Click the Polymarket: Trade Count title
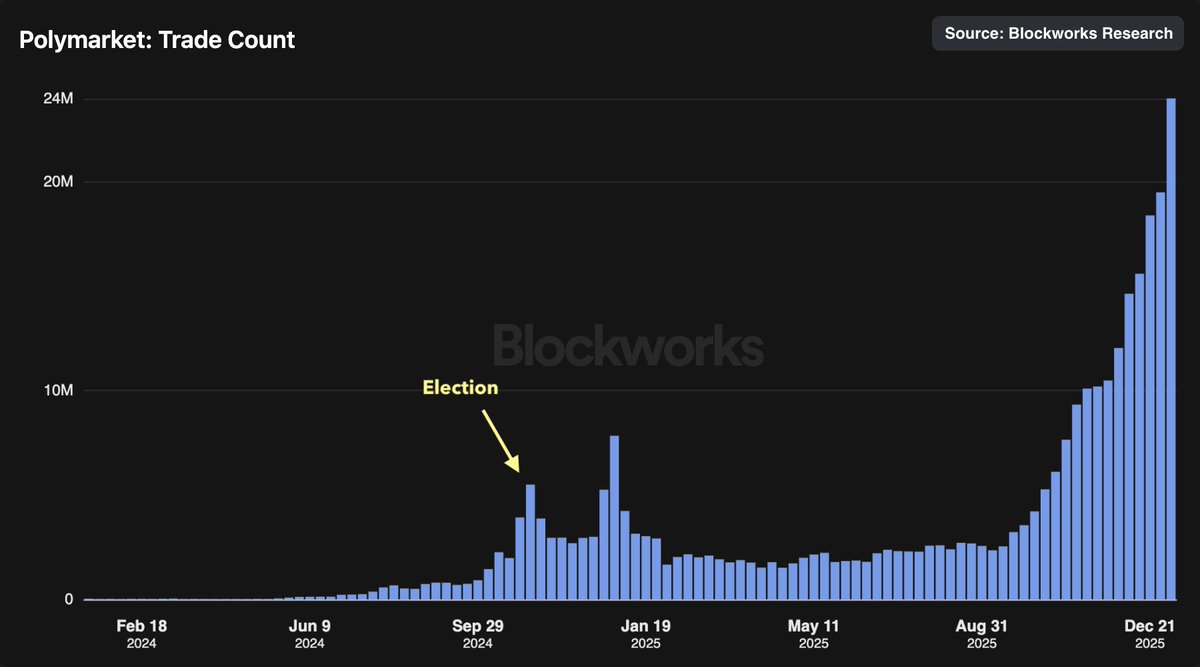Viewport: 1200px width, 667px height. point(157,40)
